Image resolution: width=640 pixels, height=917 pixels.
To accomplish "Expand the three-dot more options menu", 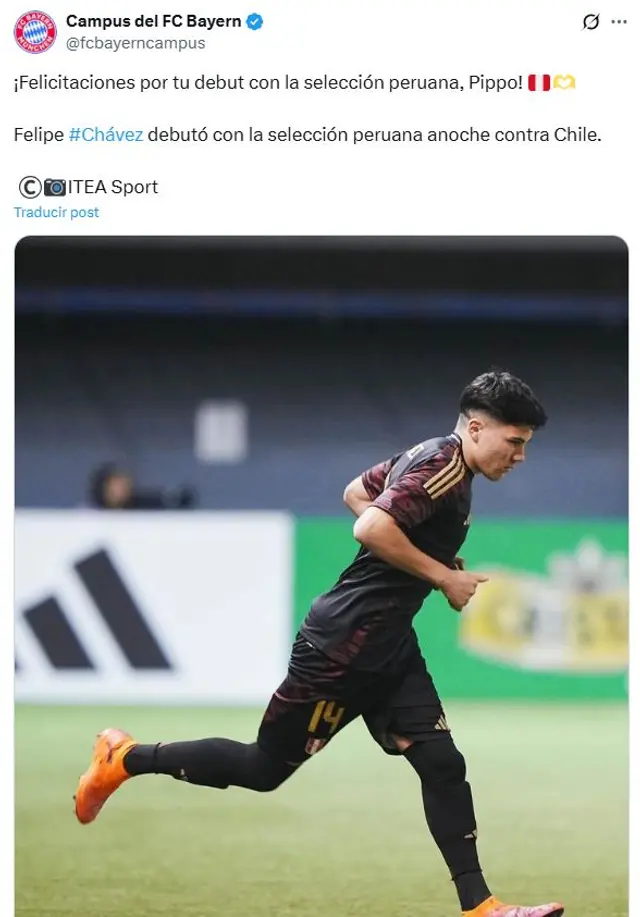I will point(619,22).
